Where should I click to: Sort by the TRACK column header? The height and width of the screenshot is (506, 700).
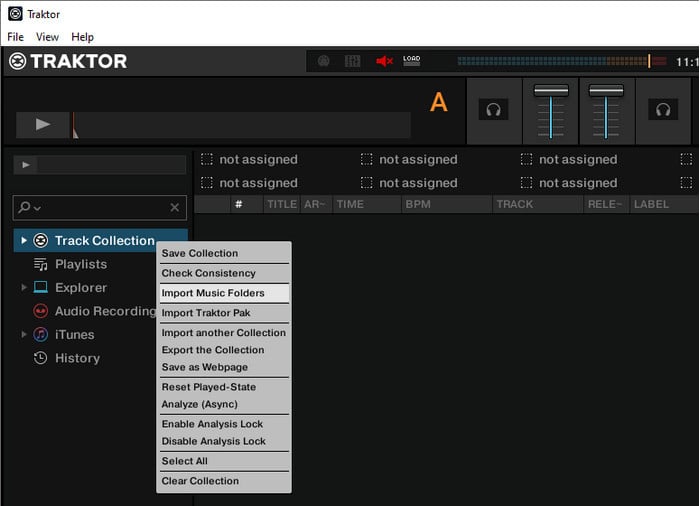coord(538,204)
